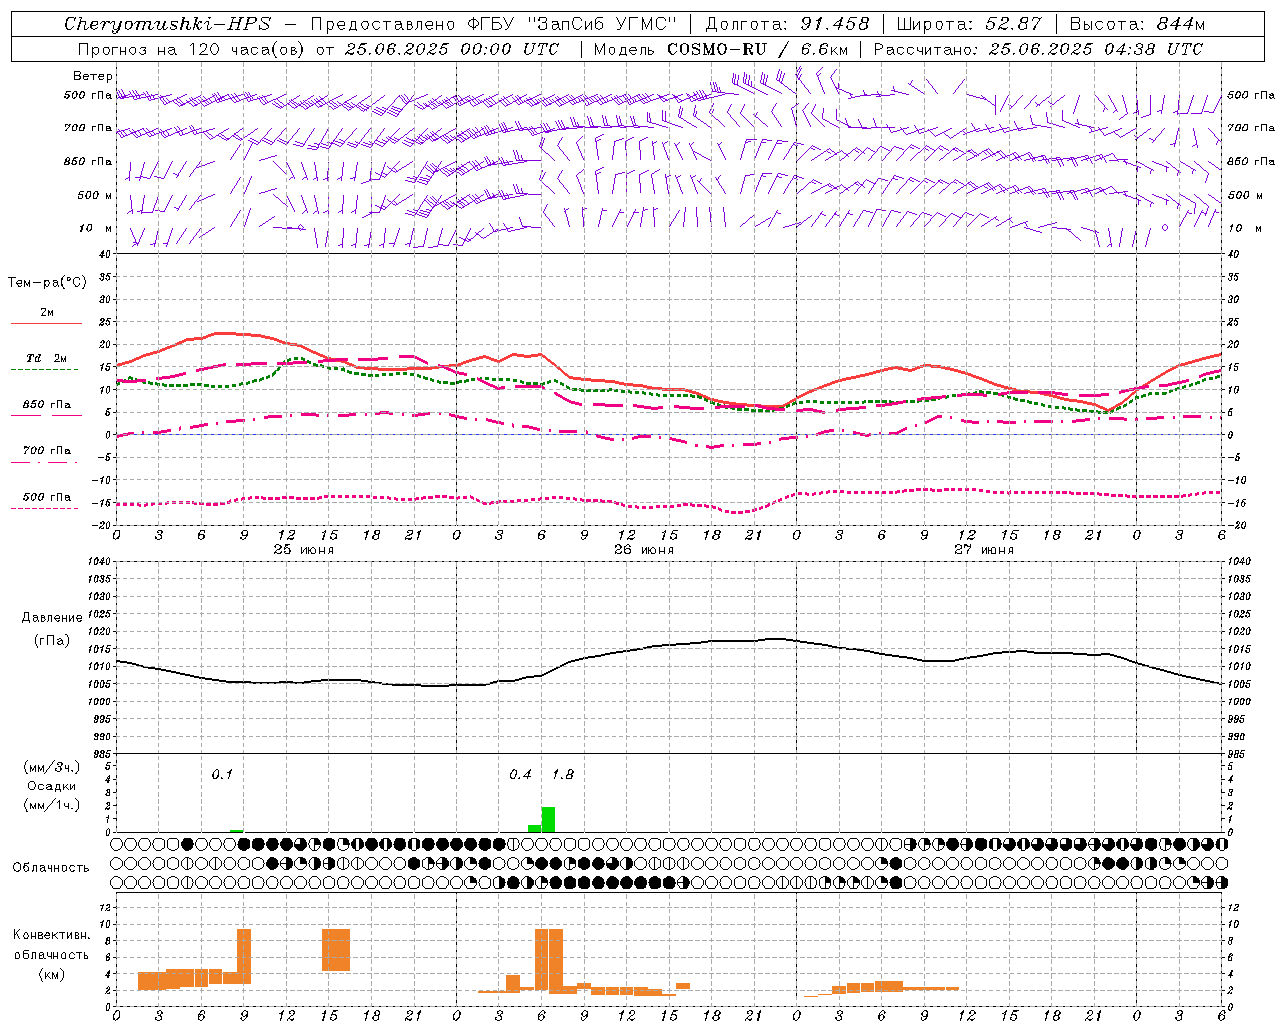
Task: Click the (мм/3ч.) precipitation unit label
Action: [x=52, y=767]
